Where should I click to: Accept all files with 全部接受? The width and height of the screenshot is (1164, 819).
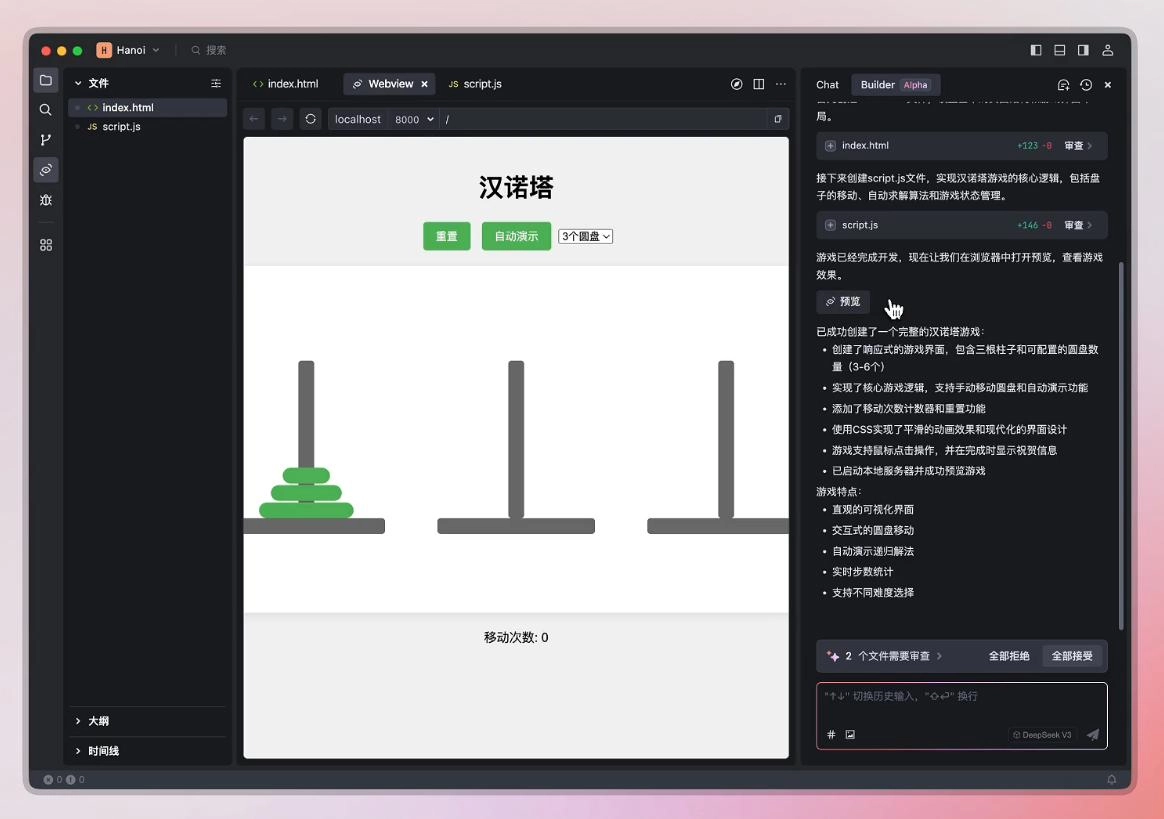click(1071, 656)
